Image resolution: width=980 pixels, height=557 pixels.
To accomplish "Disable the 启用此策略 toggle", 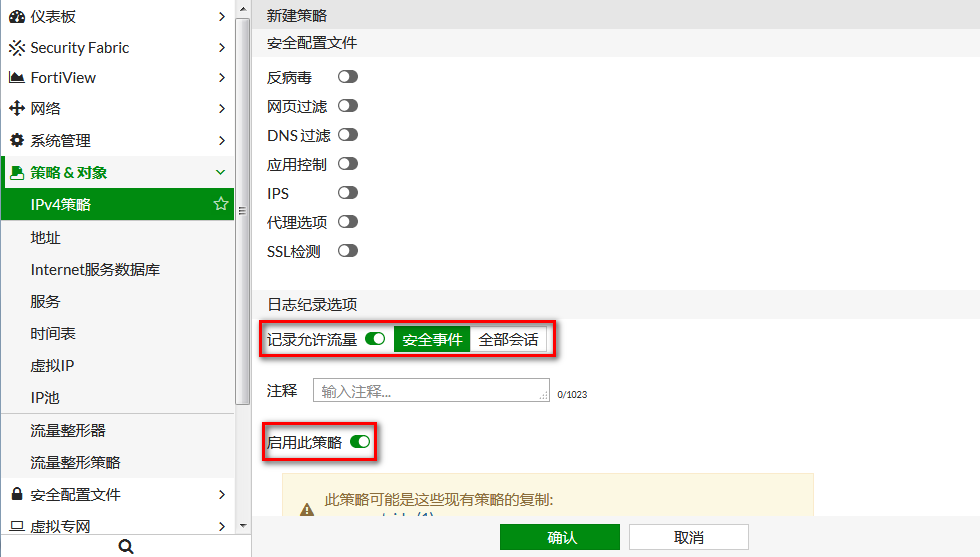I will pyautogui.click(x=360, y=442).
